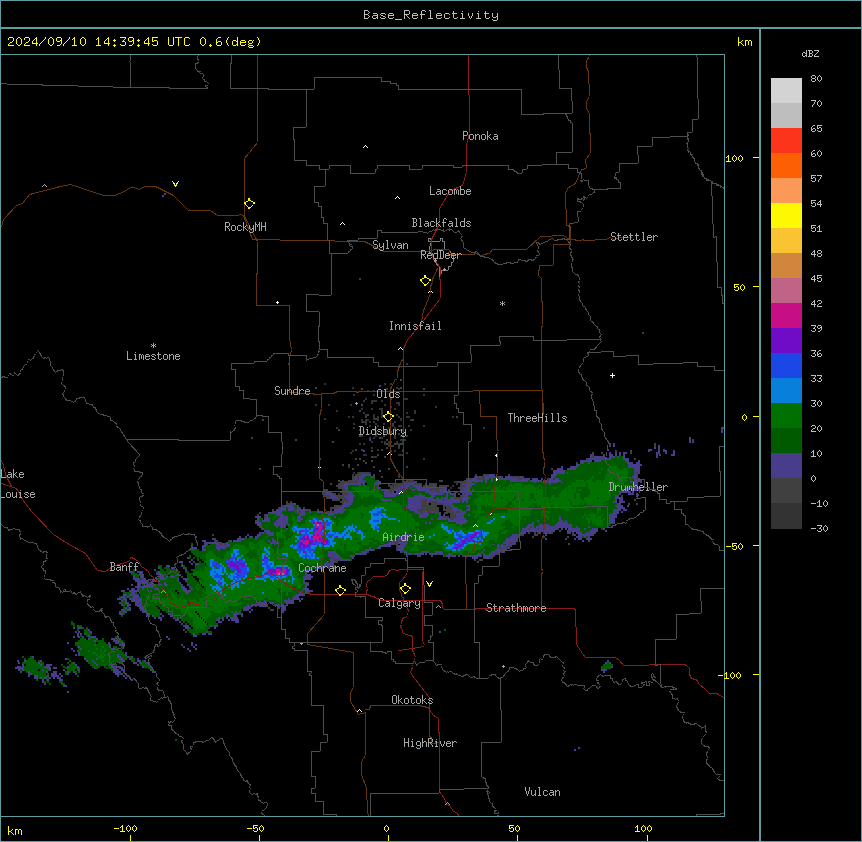Click the Stettler town label

[634, 237]
